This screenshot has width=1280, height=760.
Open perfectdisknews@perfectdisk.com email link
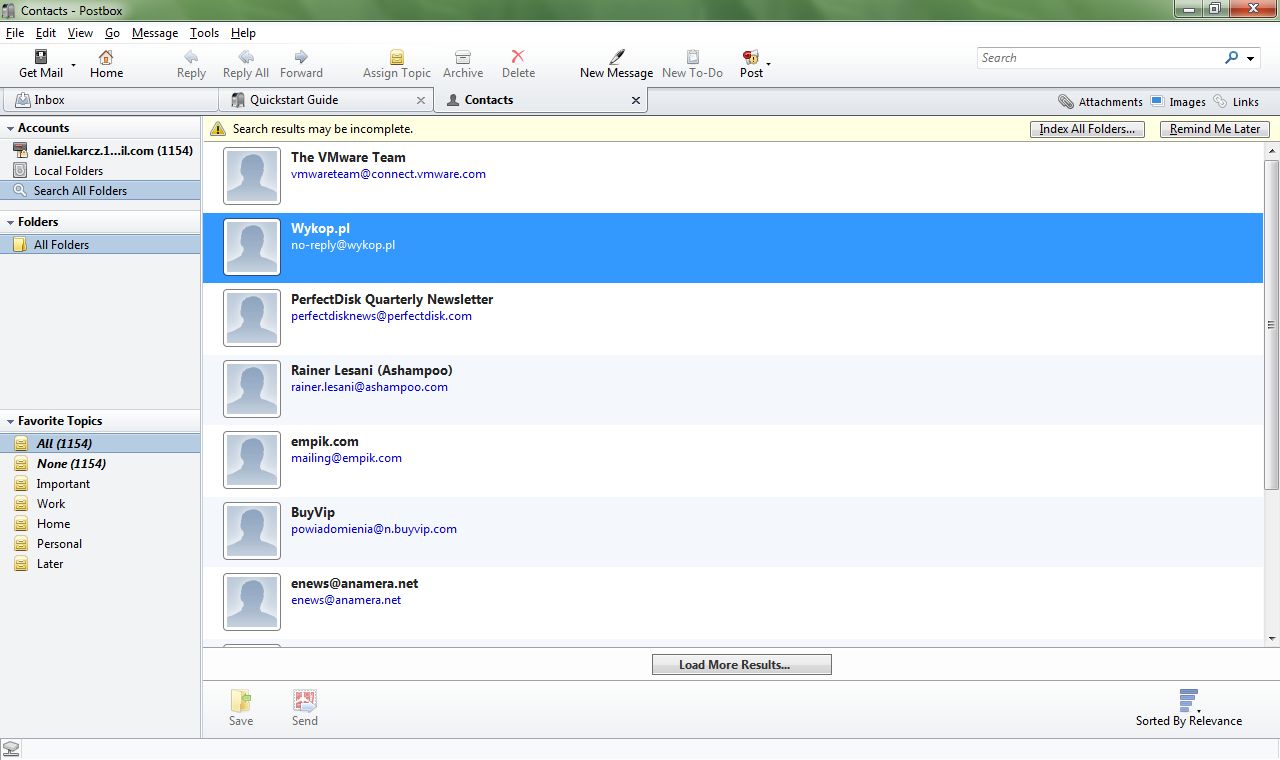[x=381, y=316]
